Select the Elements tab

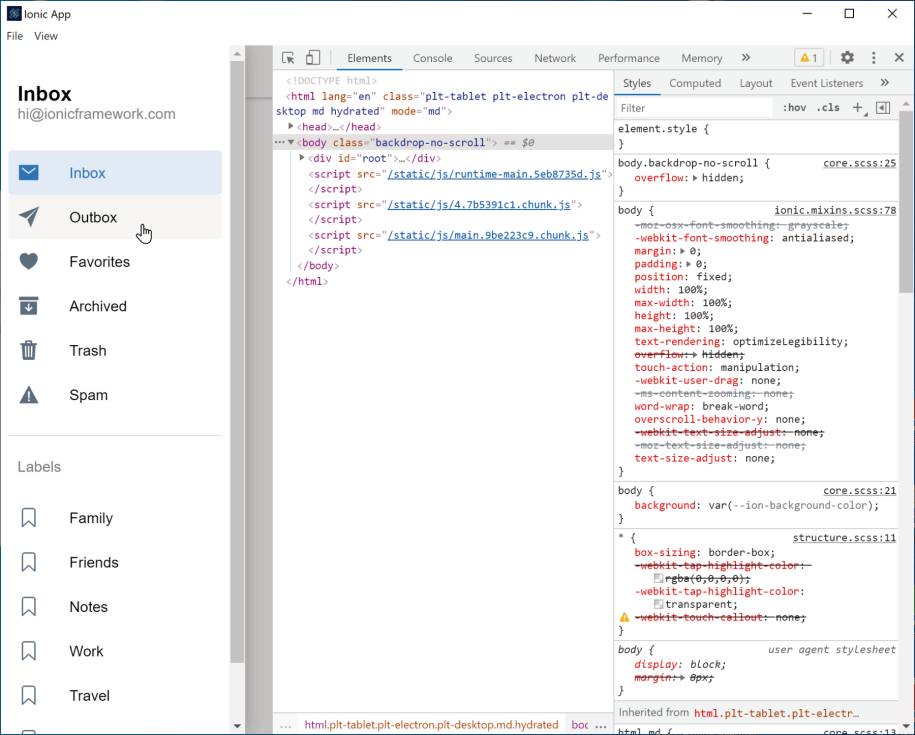369,58
